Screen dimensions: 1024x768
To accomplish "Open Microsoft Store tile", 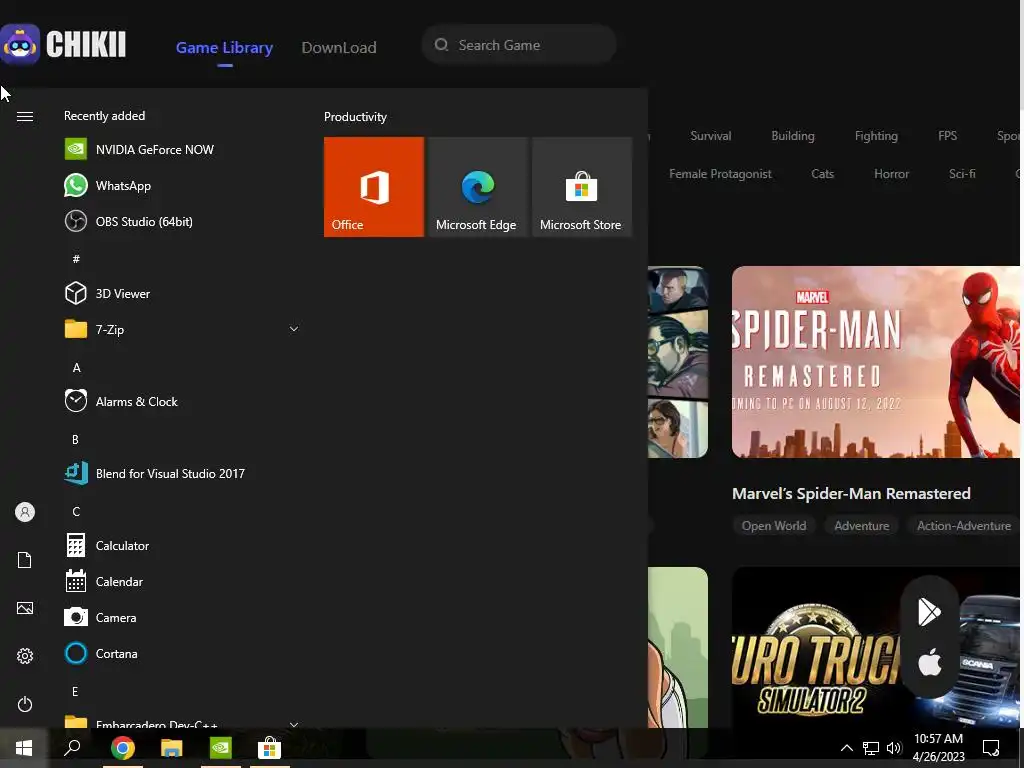I will click(582, 187).
